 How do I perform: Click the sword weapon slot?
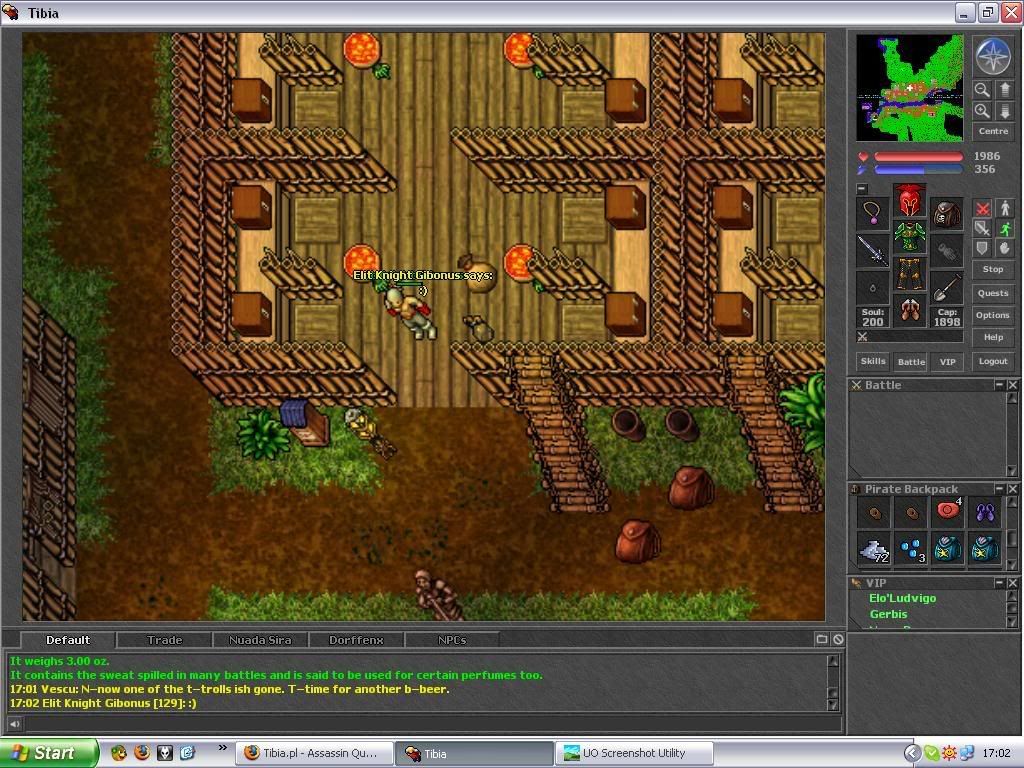click(x=872, y=251)
